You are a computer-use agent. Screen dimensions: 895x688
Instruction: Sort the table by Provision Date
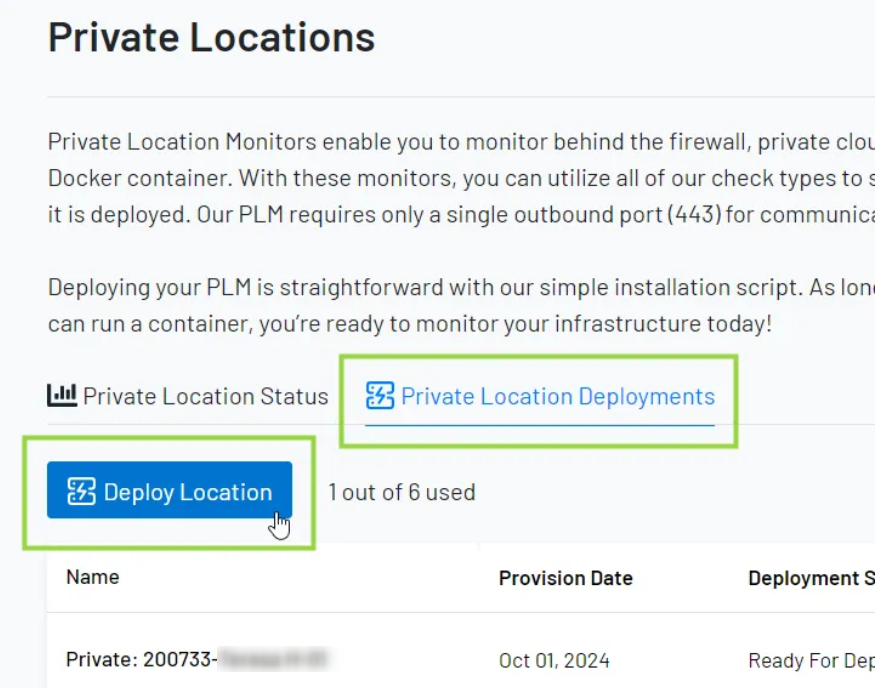coord(565,578)
